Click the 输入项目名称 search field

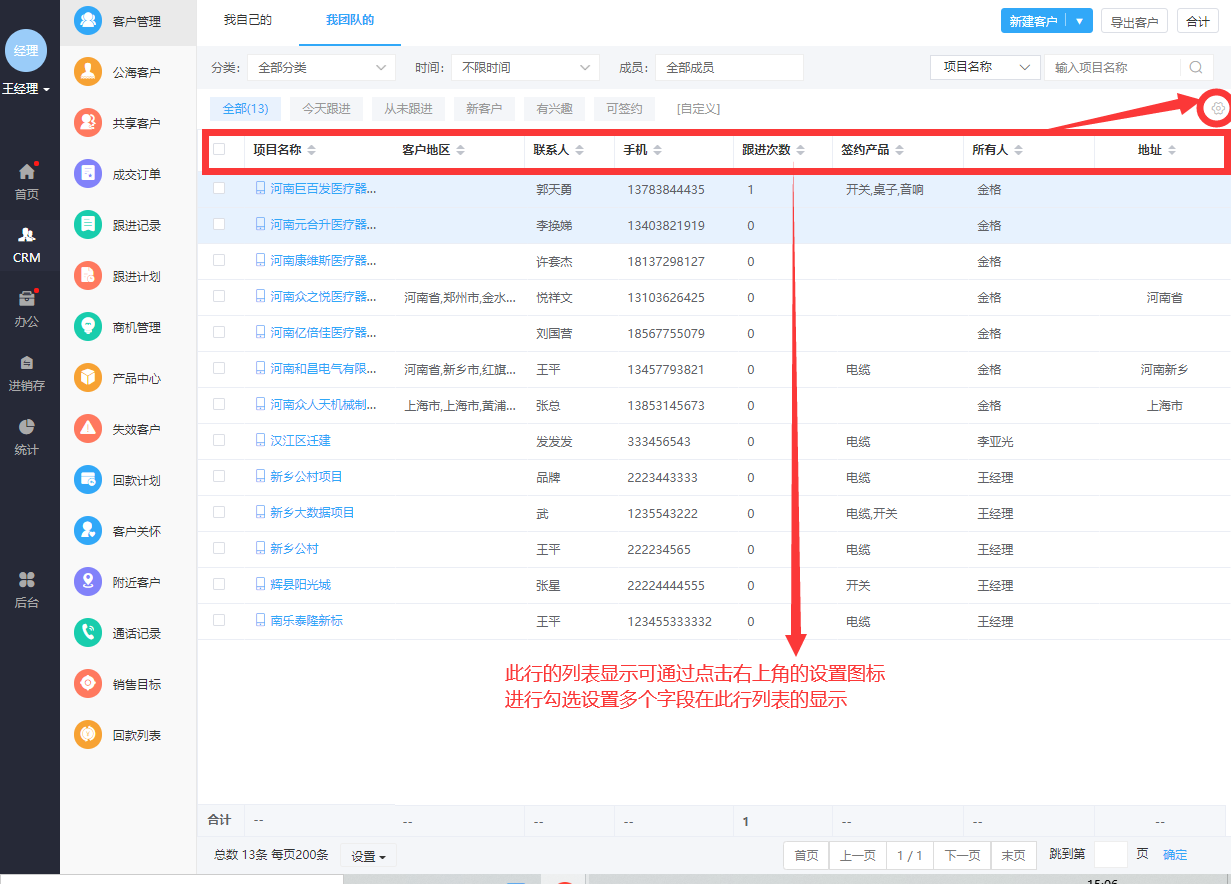tap(1113, 67)
